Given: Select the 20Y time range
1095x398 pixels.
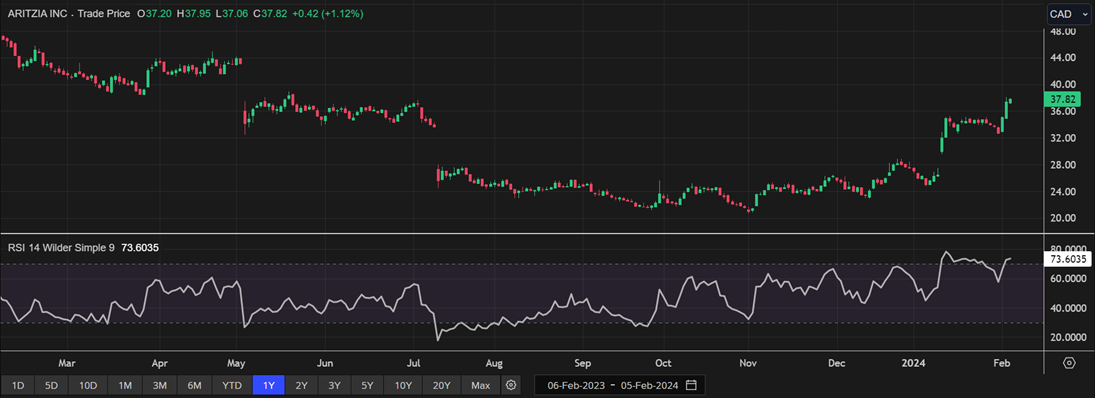Looking at the screenshot, I should 441,385.
